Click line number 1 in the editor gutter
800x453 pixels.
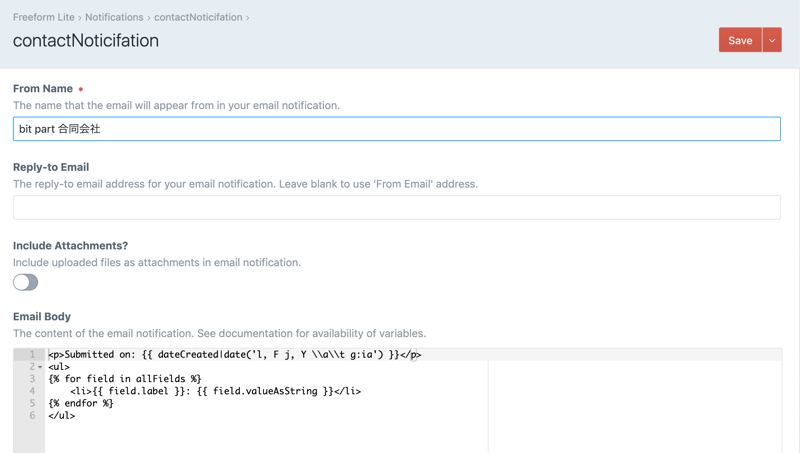coord(31,354)
